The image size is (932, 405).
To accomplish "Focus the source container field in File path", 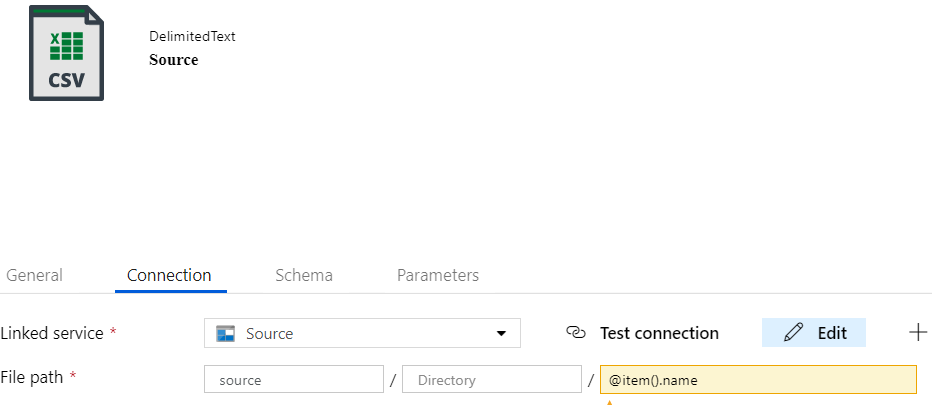I will coord(294,379).
